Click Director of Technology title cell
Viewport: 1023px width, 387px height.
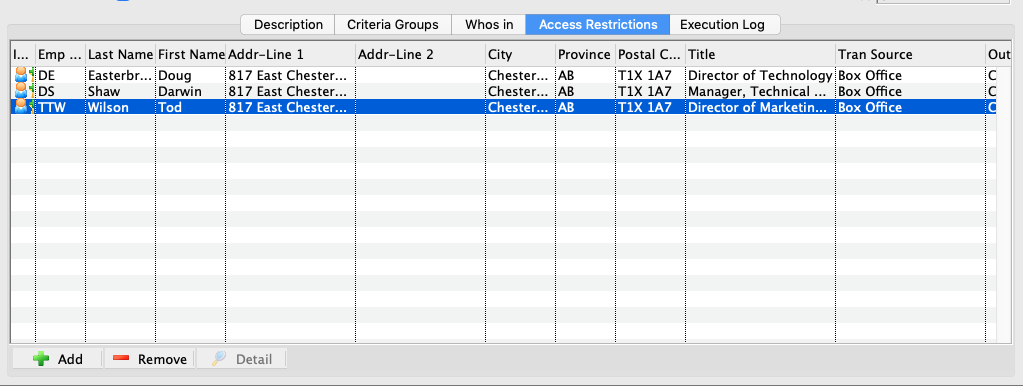pos(760,76)
